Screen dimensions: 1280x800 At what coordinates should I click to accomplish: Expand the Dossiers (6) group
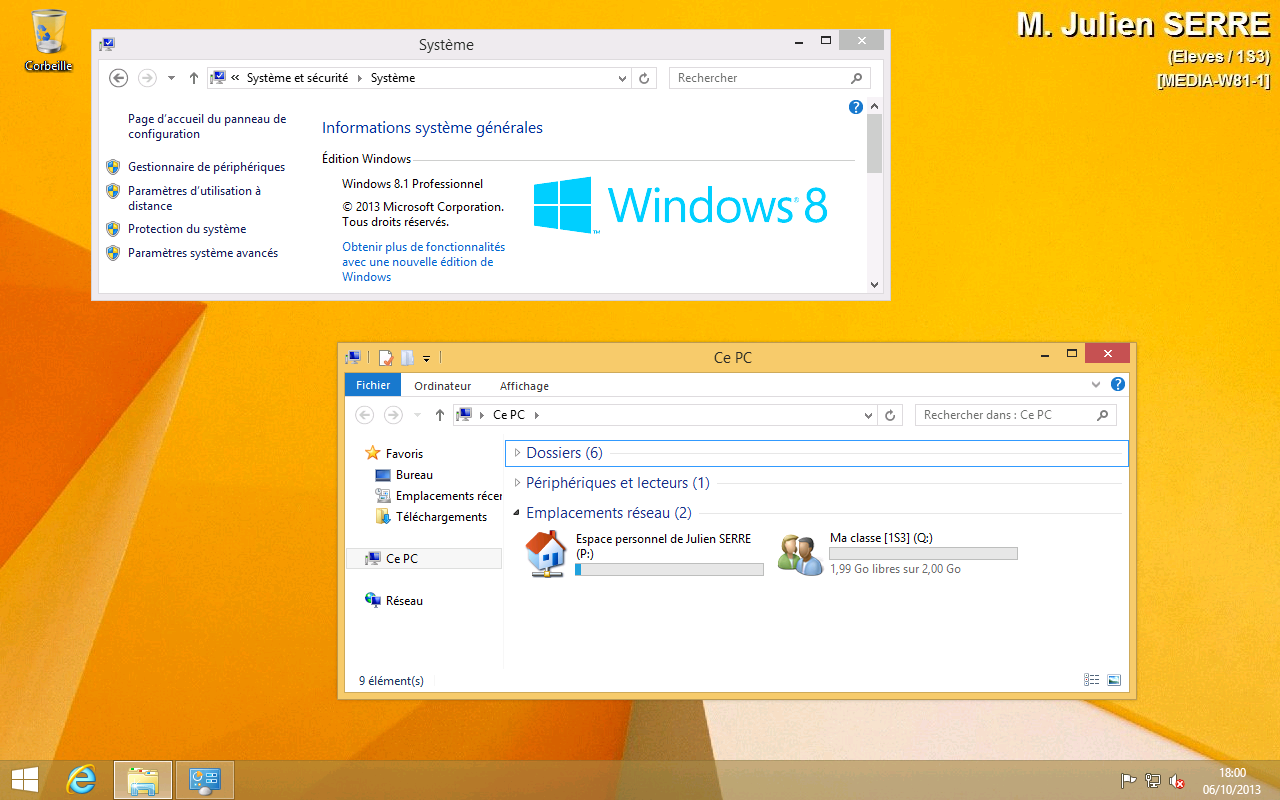click(517, 453)
